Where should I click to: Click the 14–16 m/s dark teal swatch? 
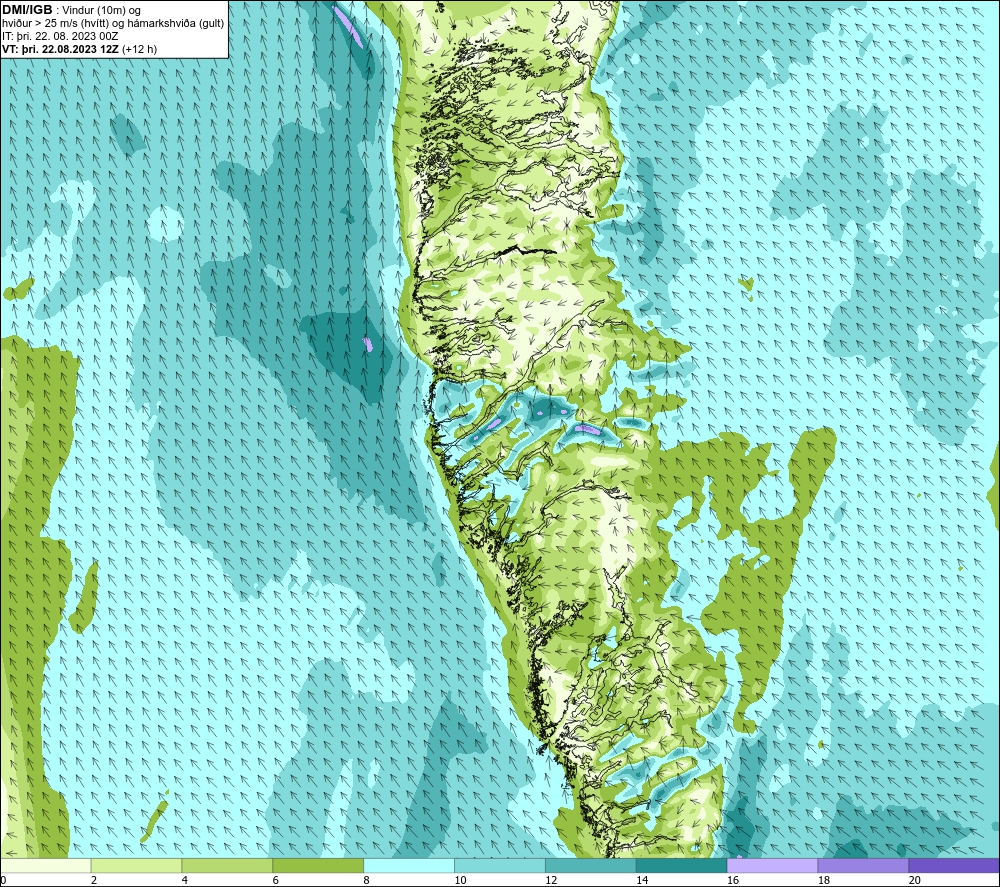click(682, 866)
